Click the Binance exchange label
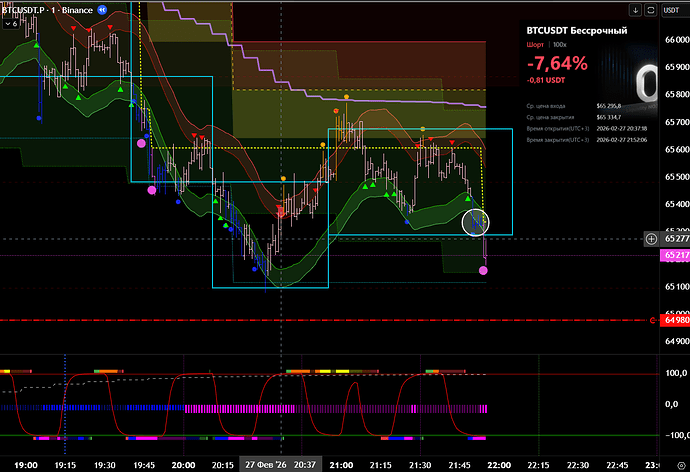The image size is (690, 472). pos(81,9)
